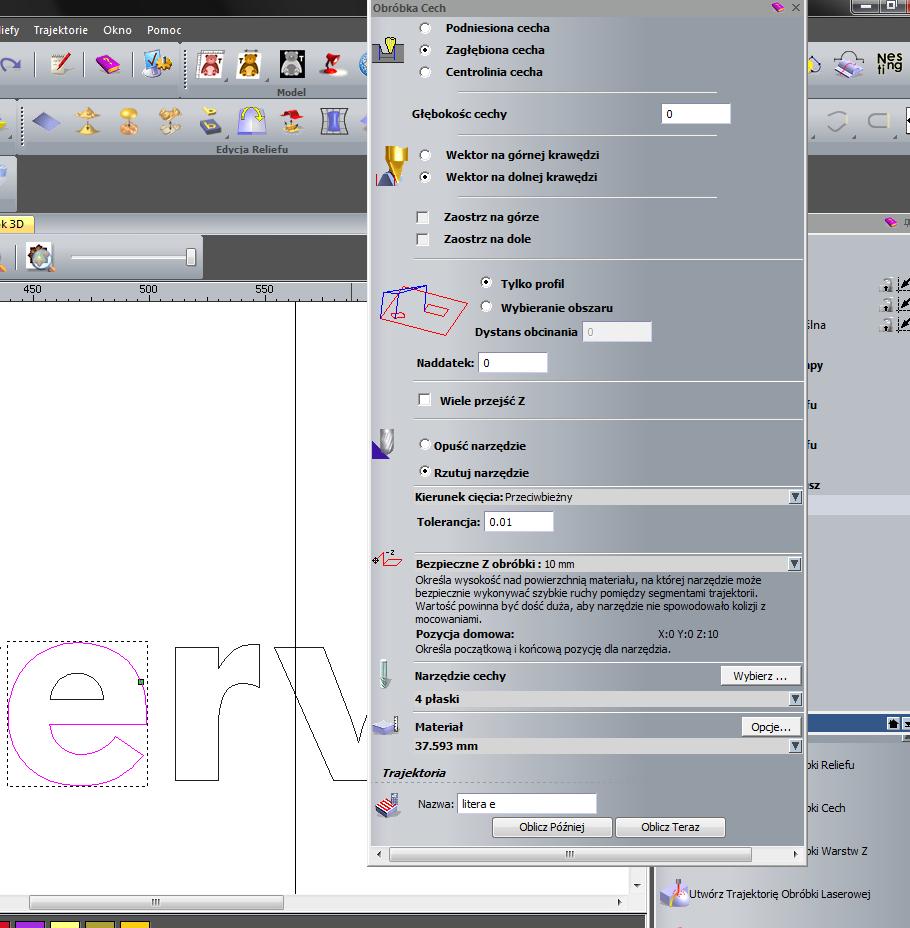Click the grey D-shaped outline toolbar icon
Image resolution: width=910 pixels, height=928 pixels.
879,121
